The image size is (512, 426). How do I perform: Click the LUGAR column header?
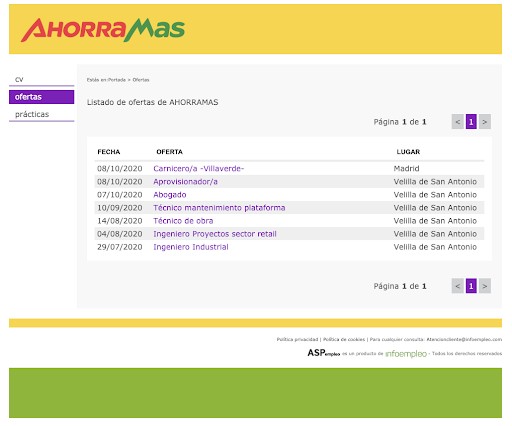point(408,152)
